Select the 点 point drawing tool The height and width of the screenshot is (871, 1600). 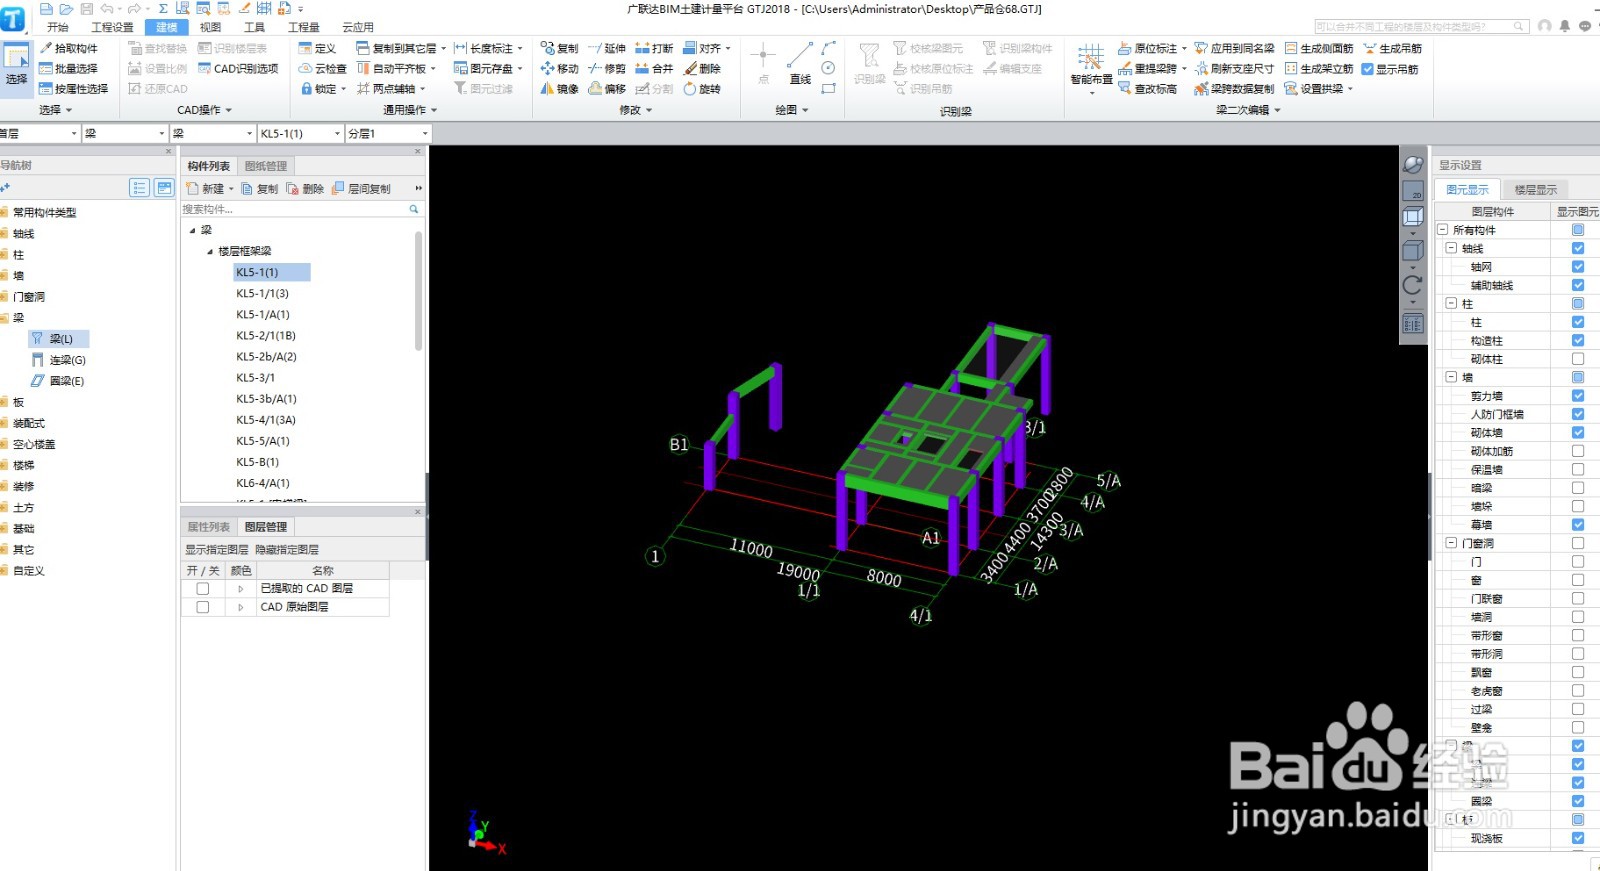[763, 64]
